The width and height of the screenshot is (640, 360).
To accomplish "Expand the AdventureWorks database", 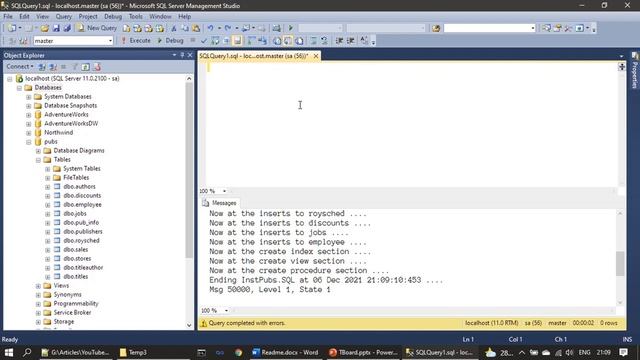I will tap(29, 115).
